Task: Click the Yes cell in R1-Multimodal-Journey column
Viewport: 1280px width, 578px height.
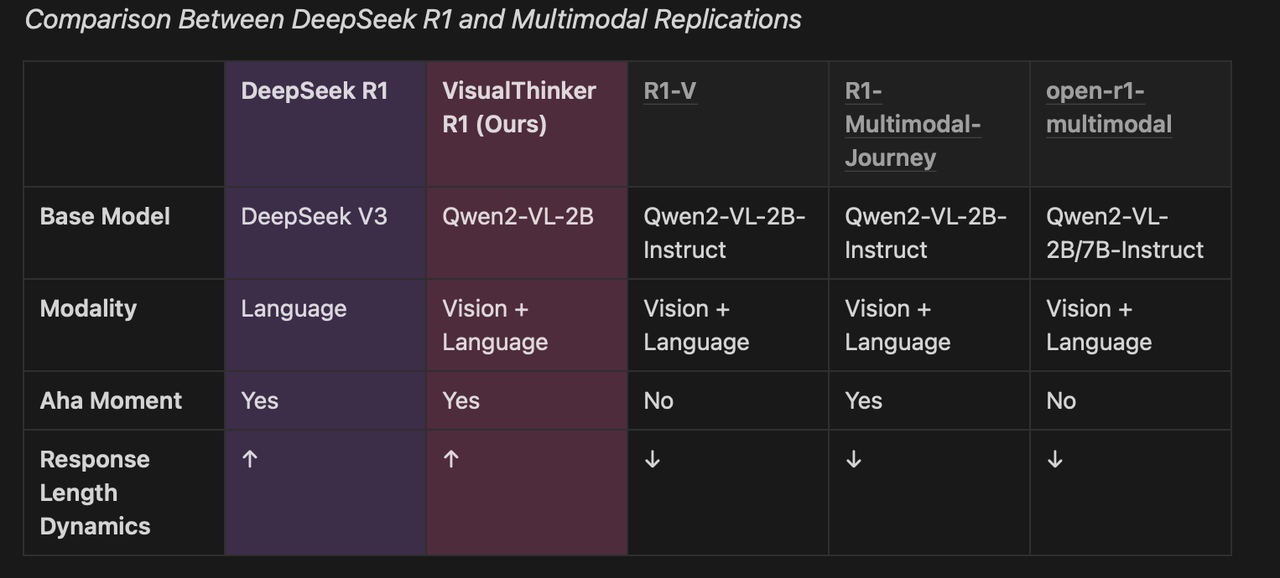Action: click(864, 401)
